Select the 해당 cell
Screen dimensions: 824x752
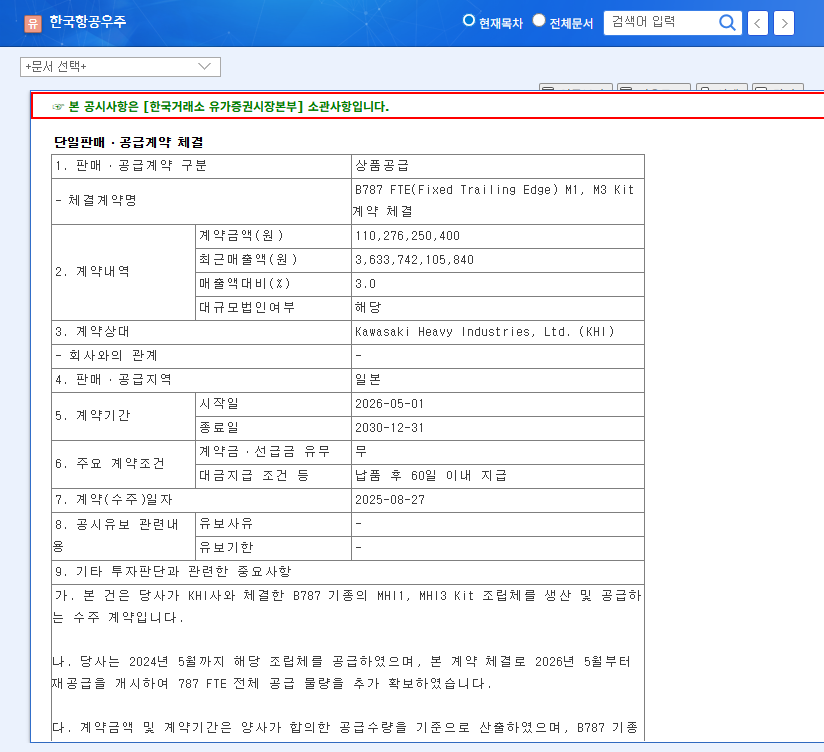498,308
